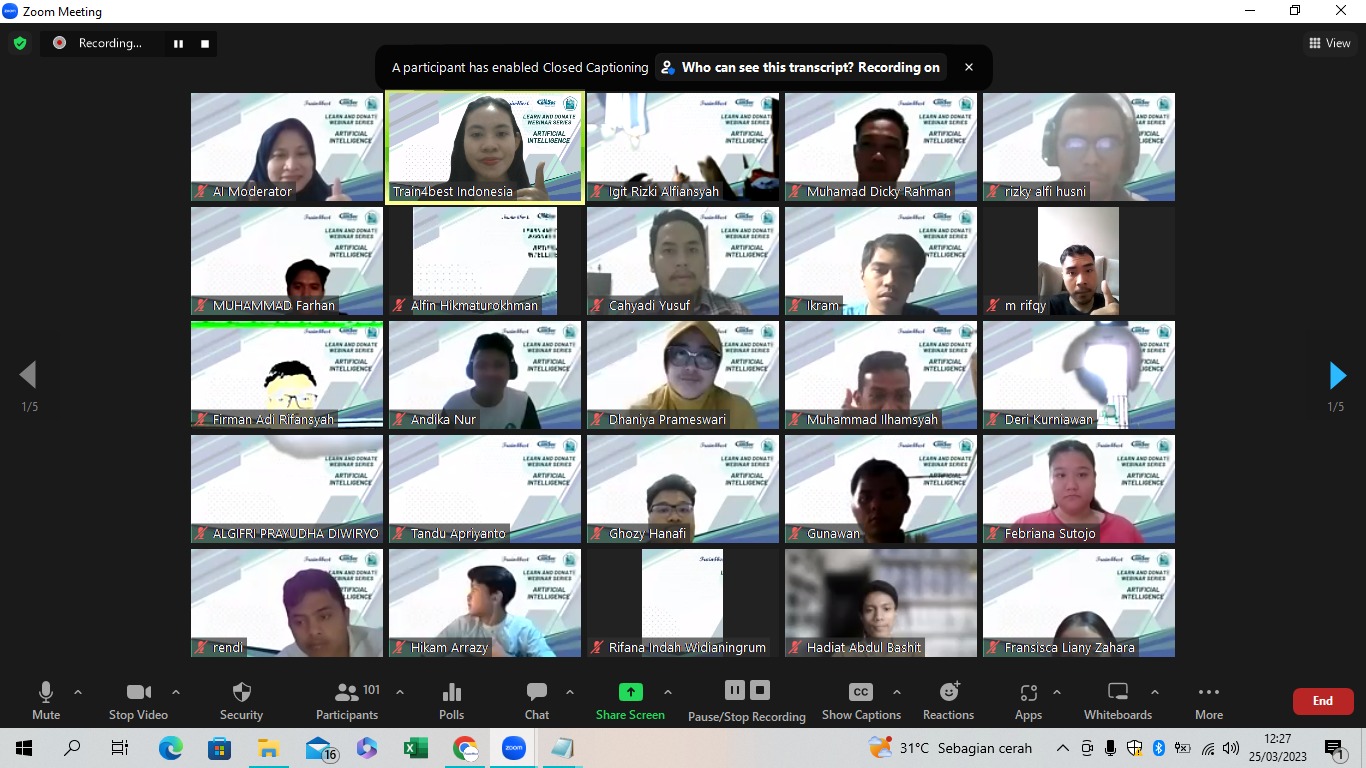This screenshot has width=1366, height=768.
Task: Open the Chat panel
Action: click(x=537, y=700)
